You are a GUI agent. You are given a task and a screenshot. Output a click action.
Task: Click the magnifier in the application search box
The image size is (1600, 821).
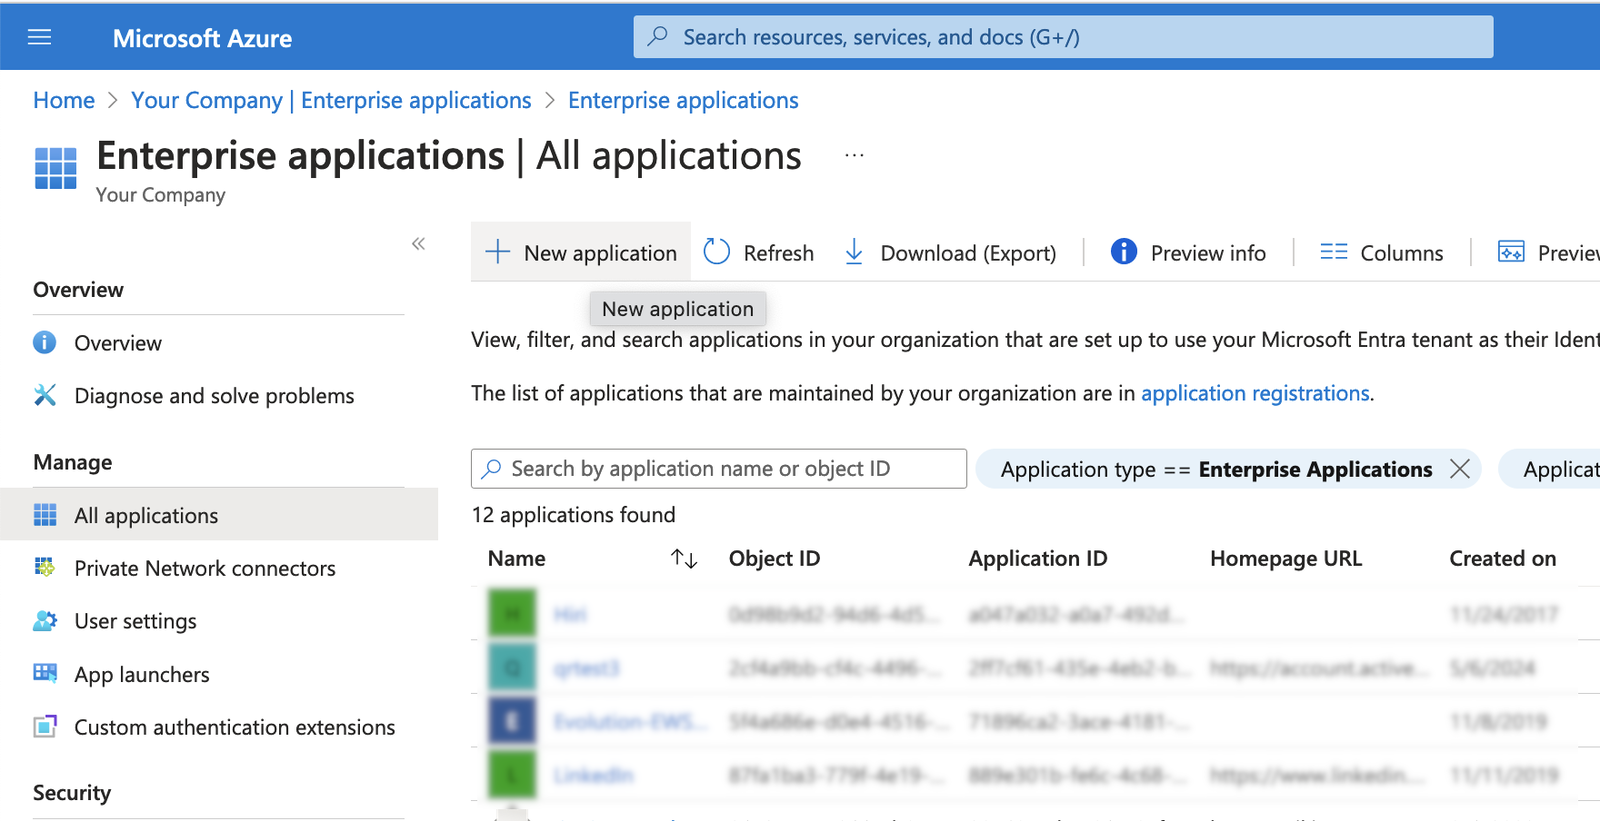click(x=491, y=468)
